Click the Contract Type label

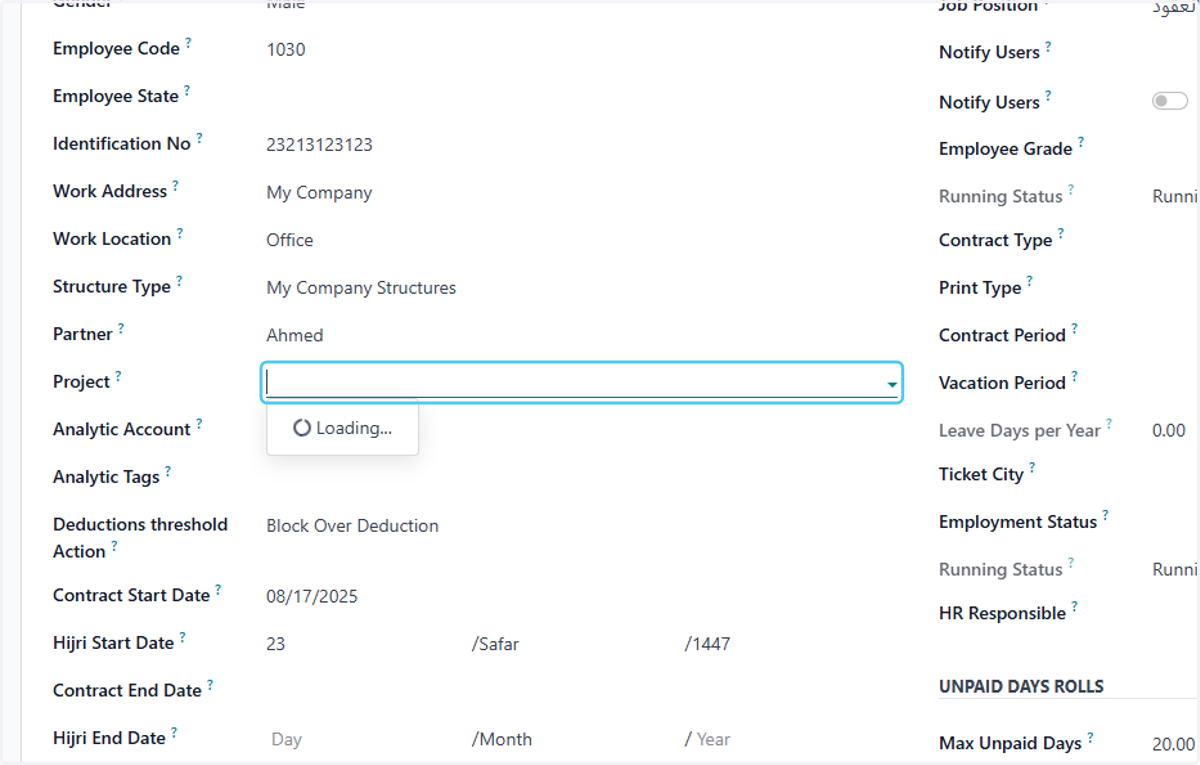pyautogui.click(x=995, y=240)
